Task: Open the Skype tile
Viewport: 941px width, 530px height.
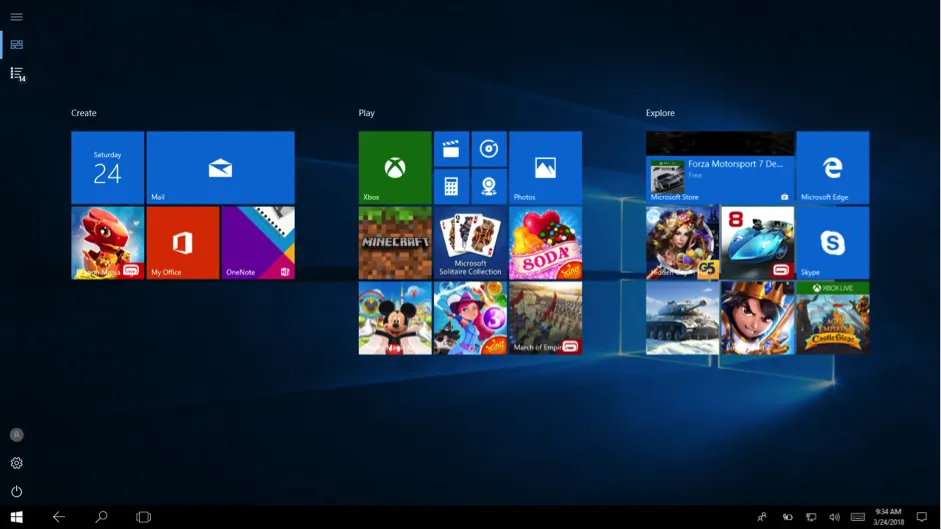Action: [x=832, y=243]
